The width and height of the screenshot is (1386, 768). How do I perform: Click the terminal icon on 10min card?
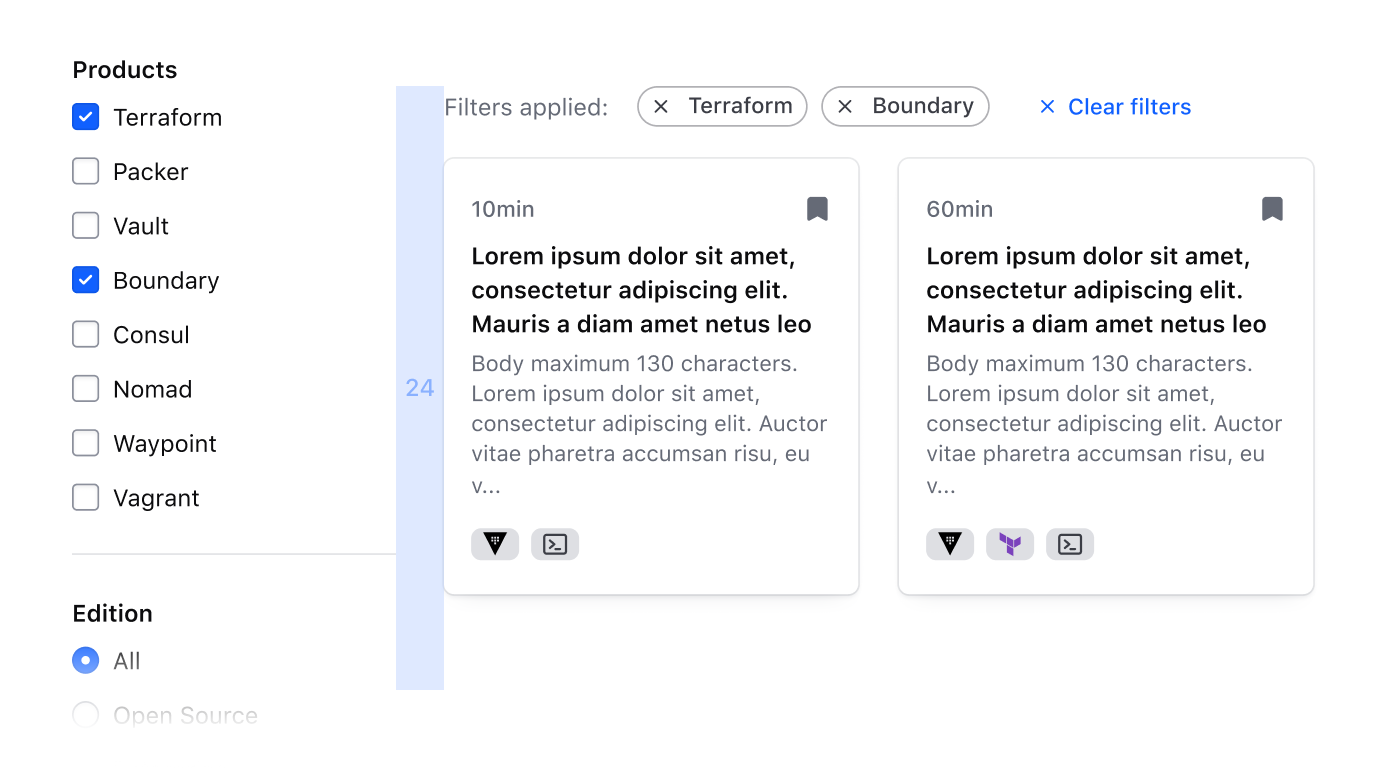[x=555, y=544]
